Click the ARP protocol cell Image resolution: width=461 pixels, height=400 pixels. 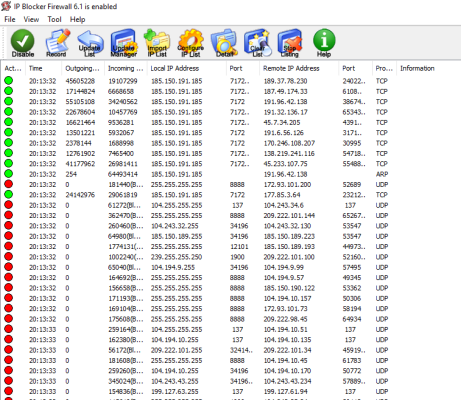pos(382,174)
